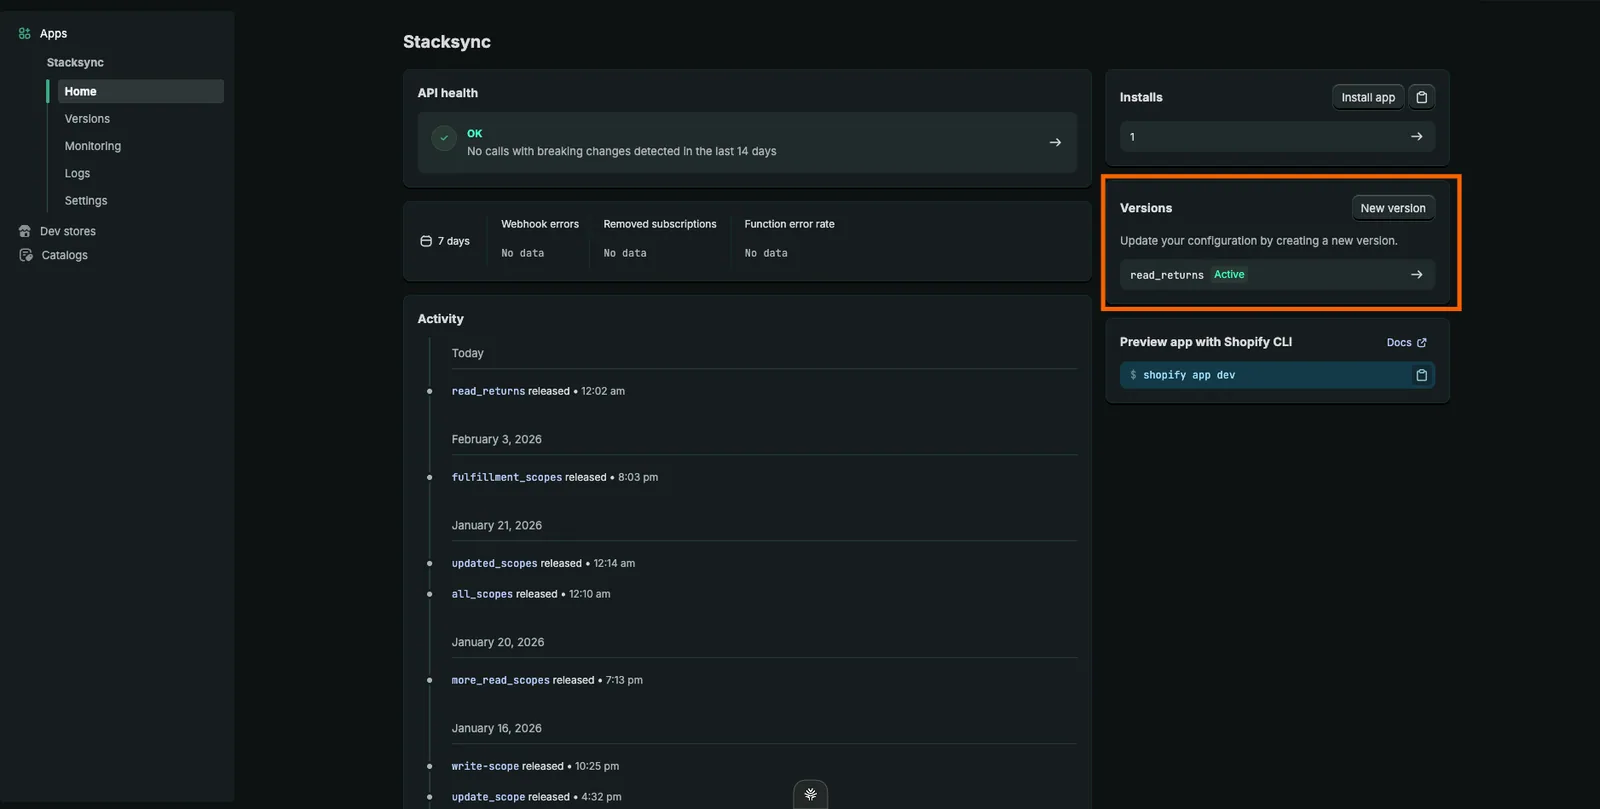Select Stacksync app in sidebar
Viewport: 1600px width, 809px height.
pyautogui.click(x=75, y=62)
